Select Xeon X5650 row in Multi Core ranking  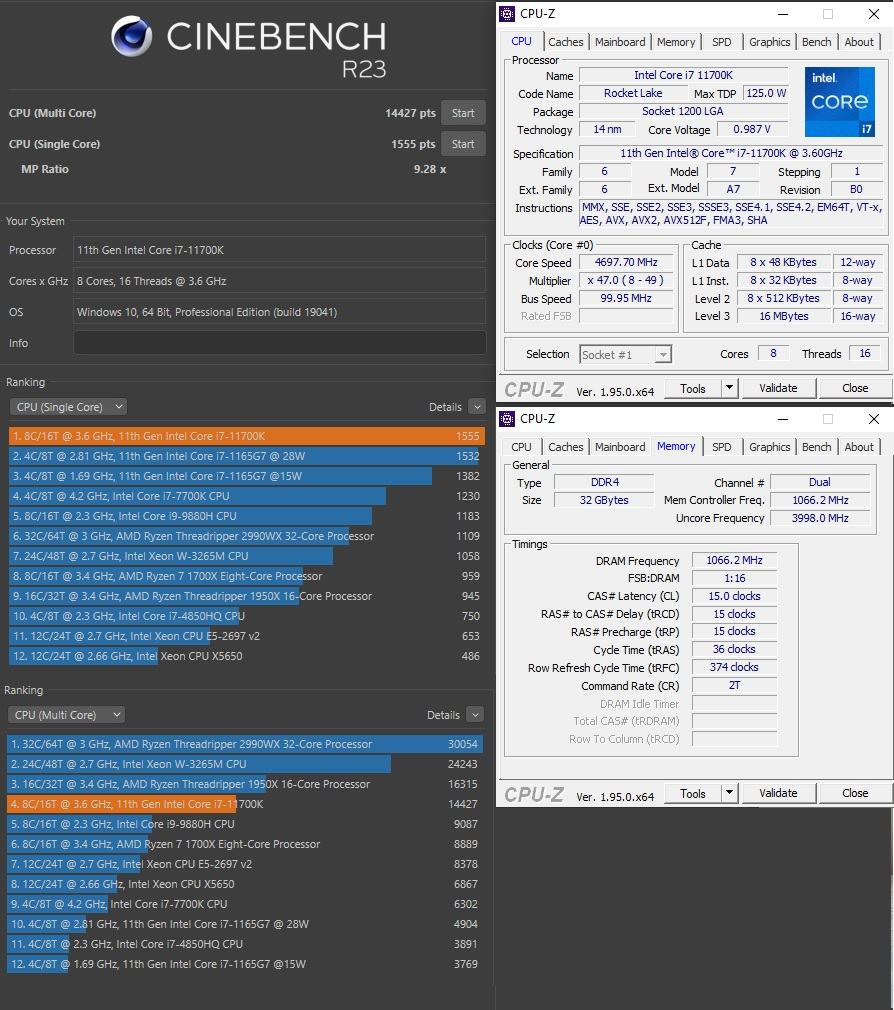point(245,884)
